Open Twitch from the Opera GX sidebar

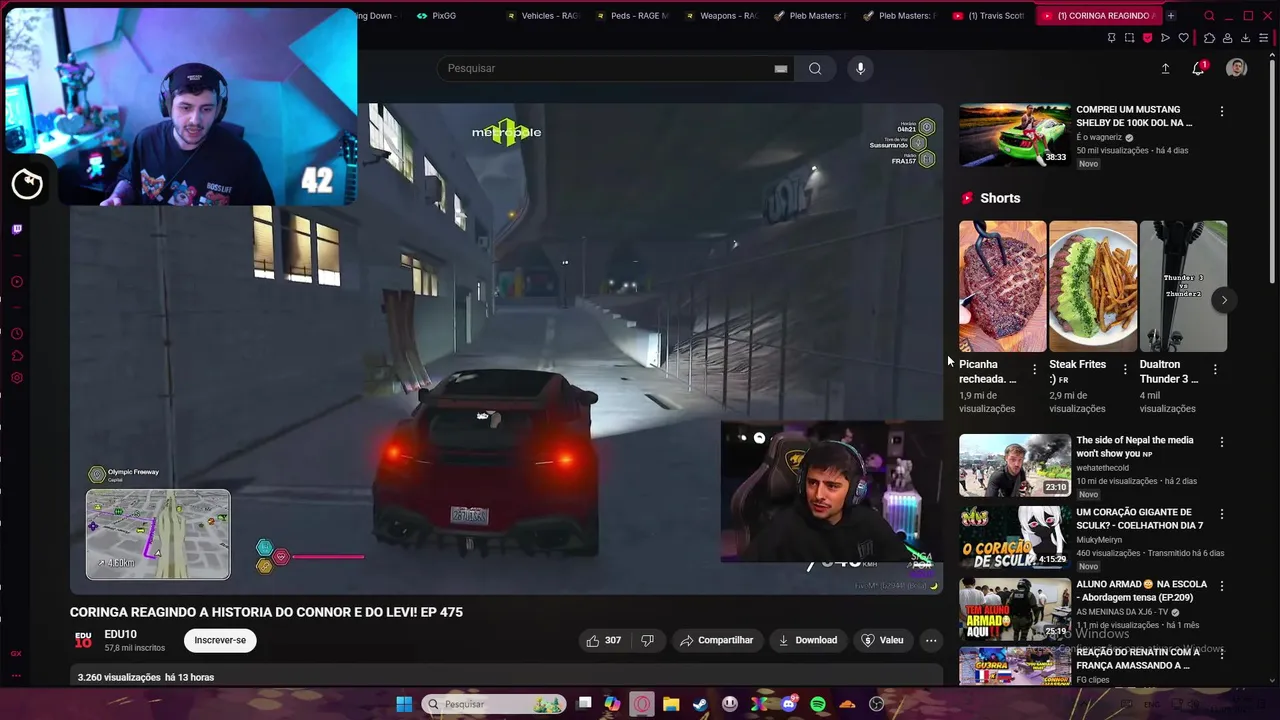tap(17, 229)
